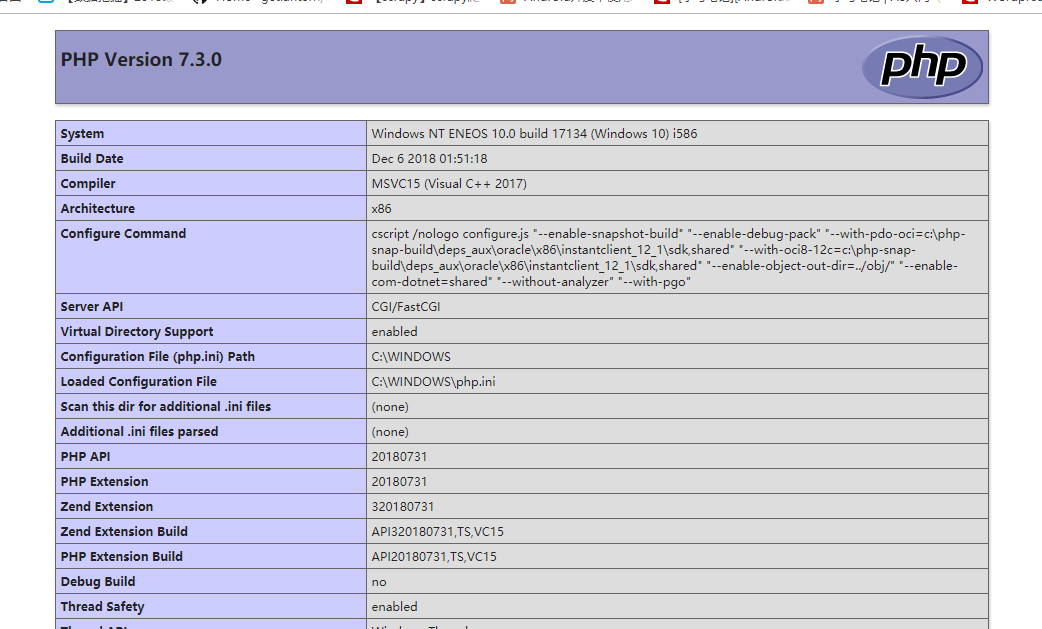Click the "Build Date" row label
This screenshot has width=1042, height=629.
92,159
